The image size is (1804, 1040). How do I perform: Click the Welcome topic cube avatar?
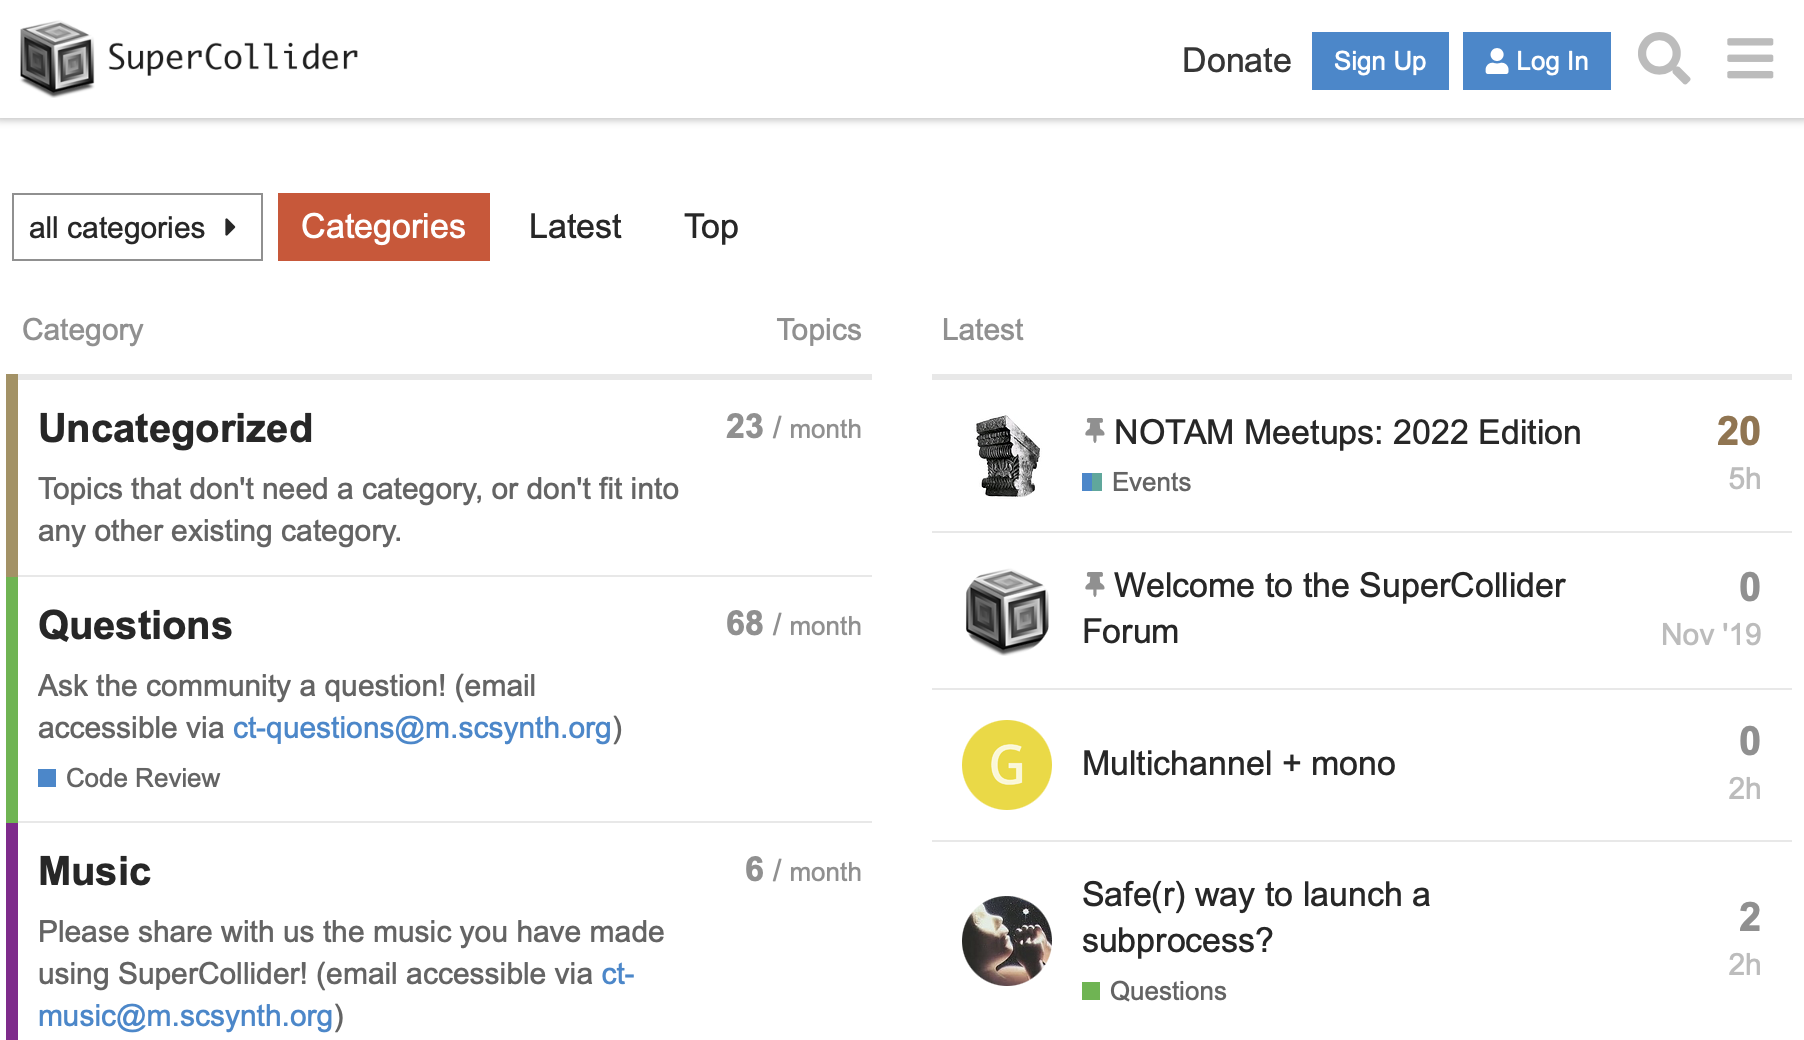1007,611
